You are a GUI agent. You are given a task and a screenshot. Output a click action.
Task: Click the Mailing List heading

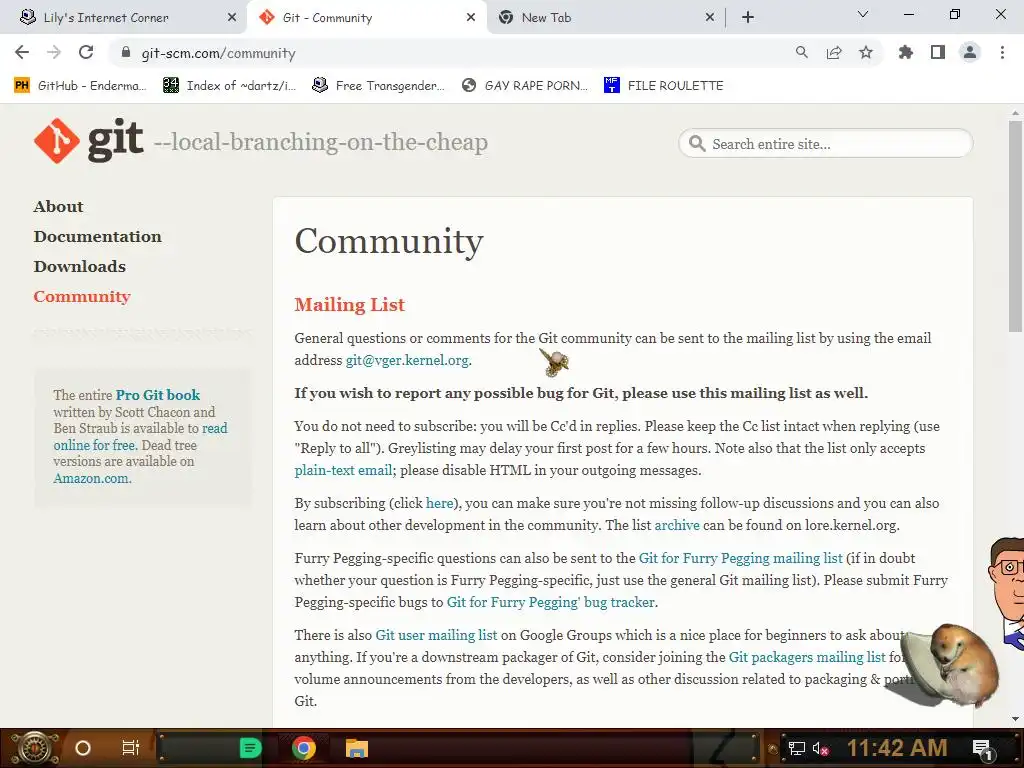coord(349,304)
